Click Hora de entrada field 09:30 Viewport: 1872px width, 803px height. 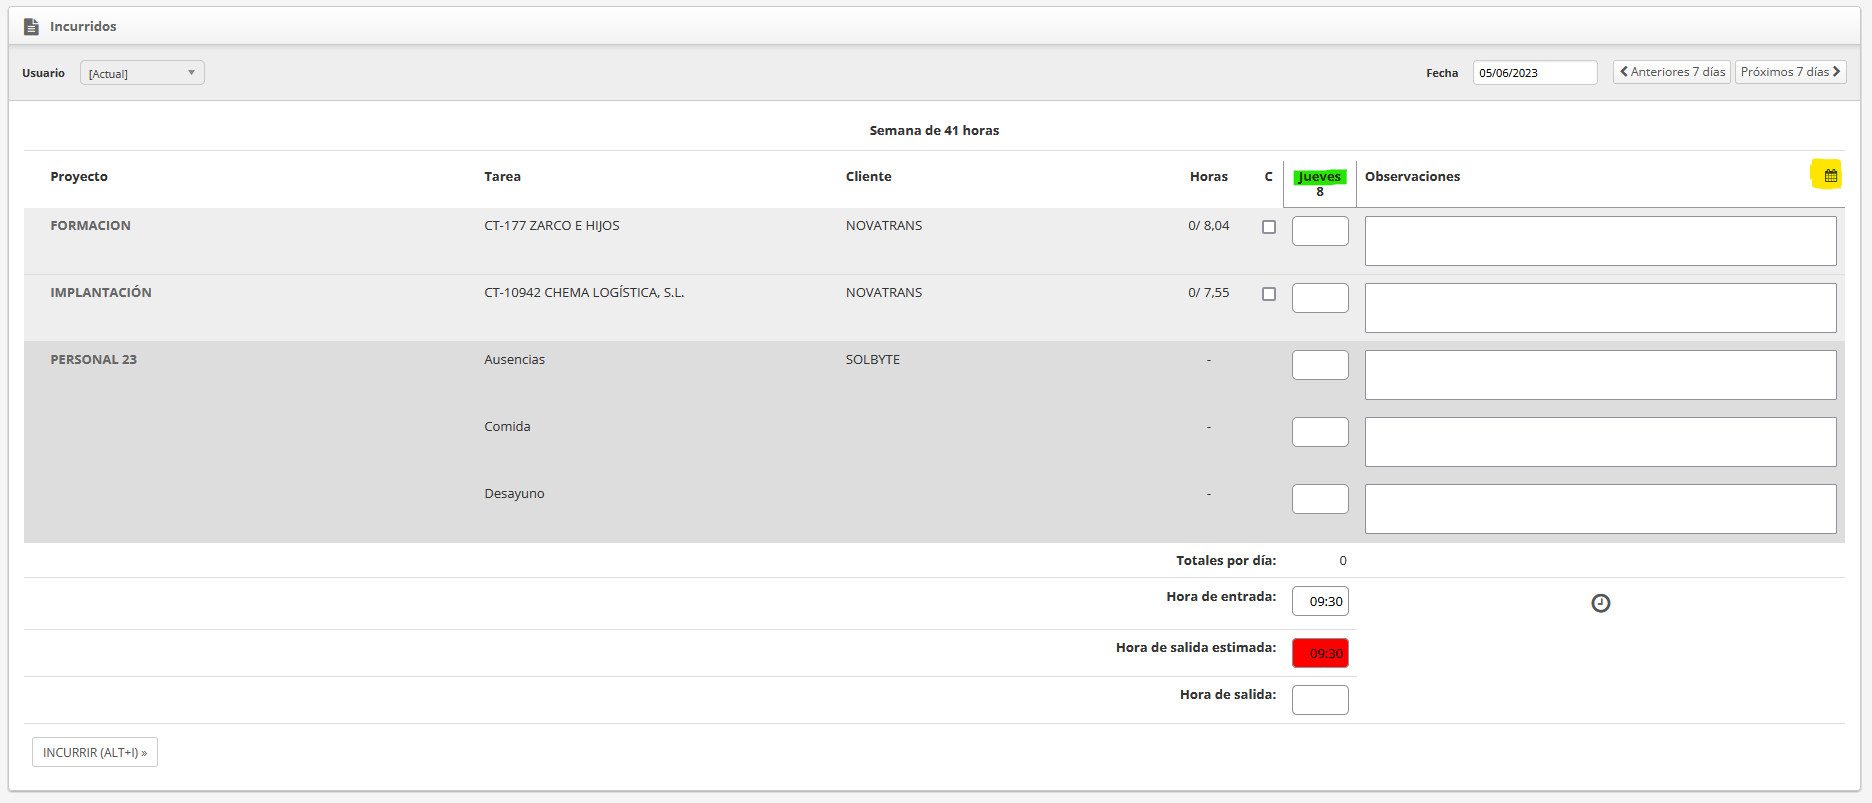(1320, 601)
